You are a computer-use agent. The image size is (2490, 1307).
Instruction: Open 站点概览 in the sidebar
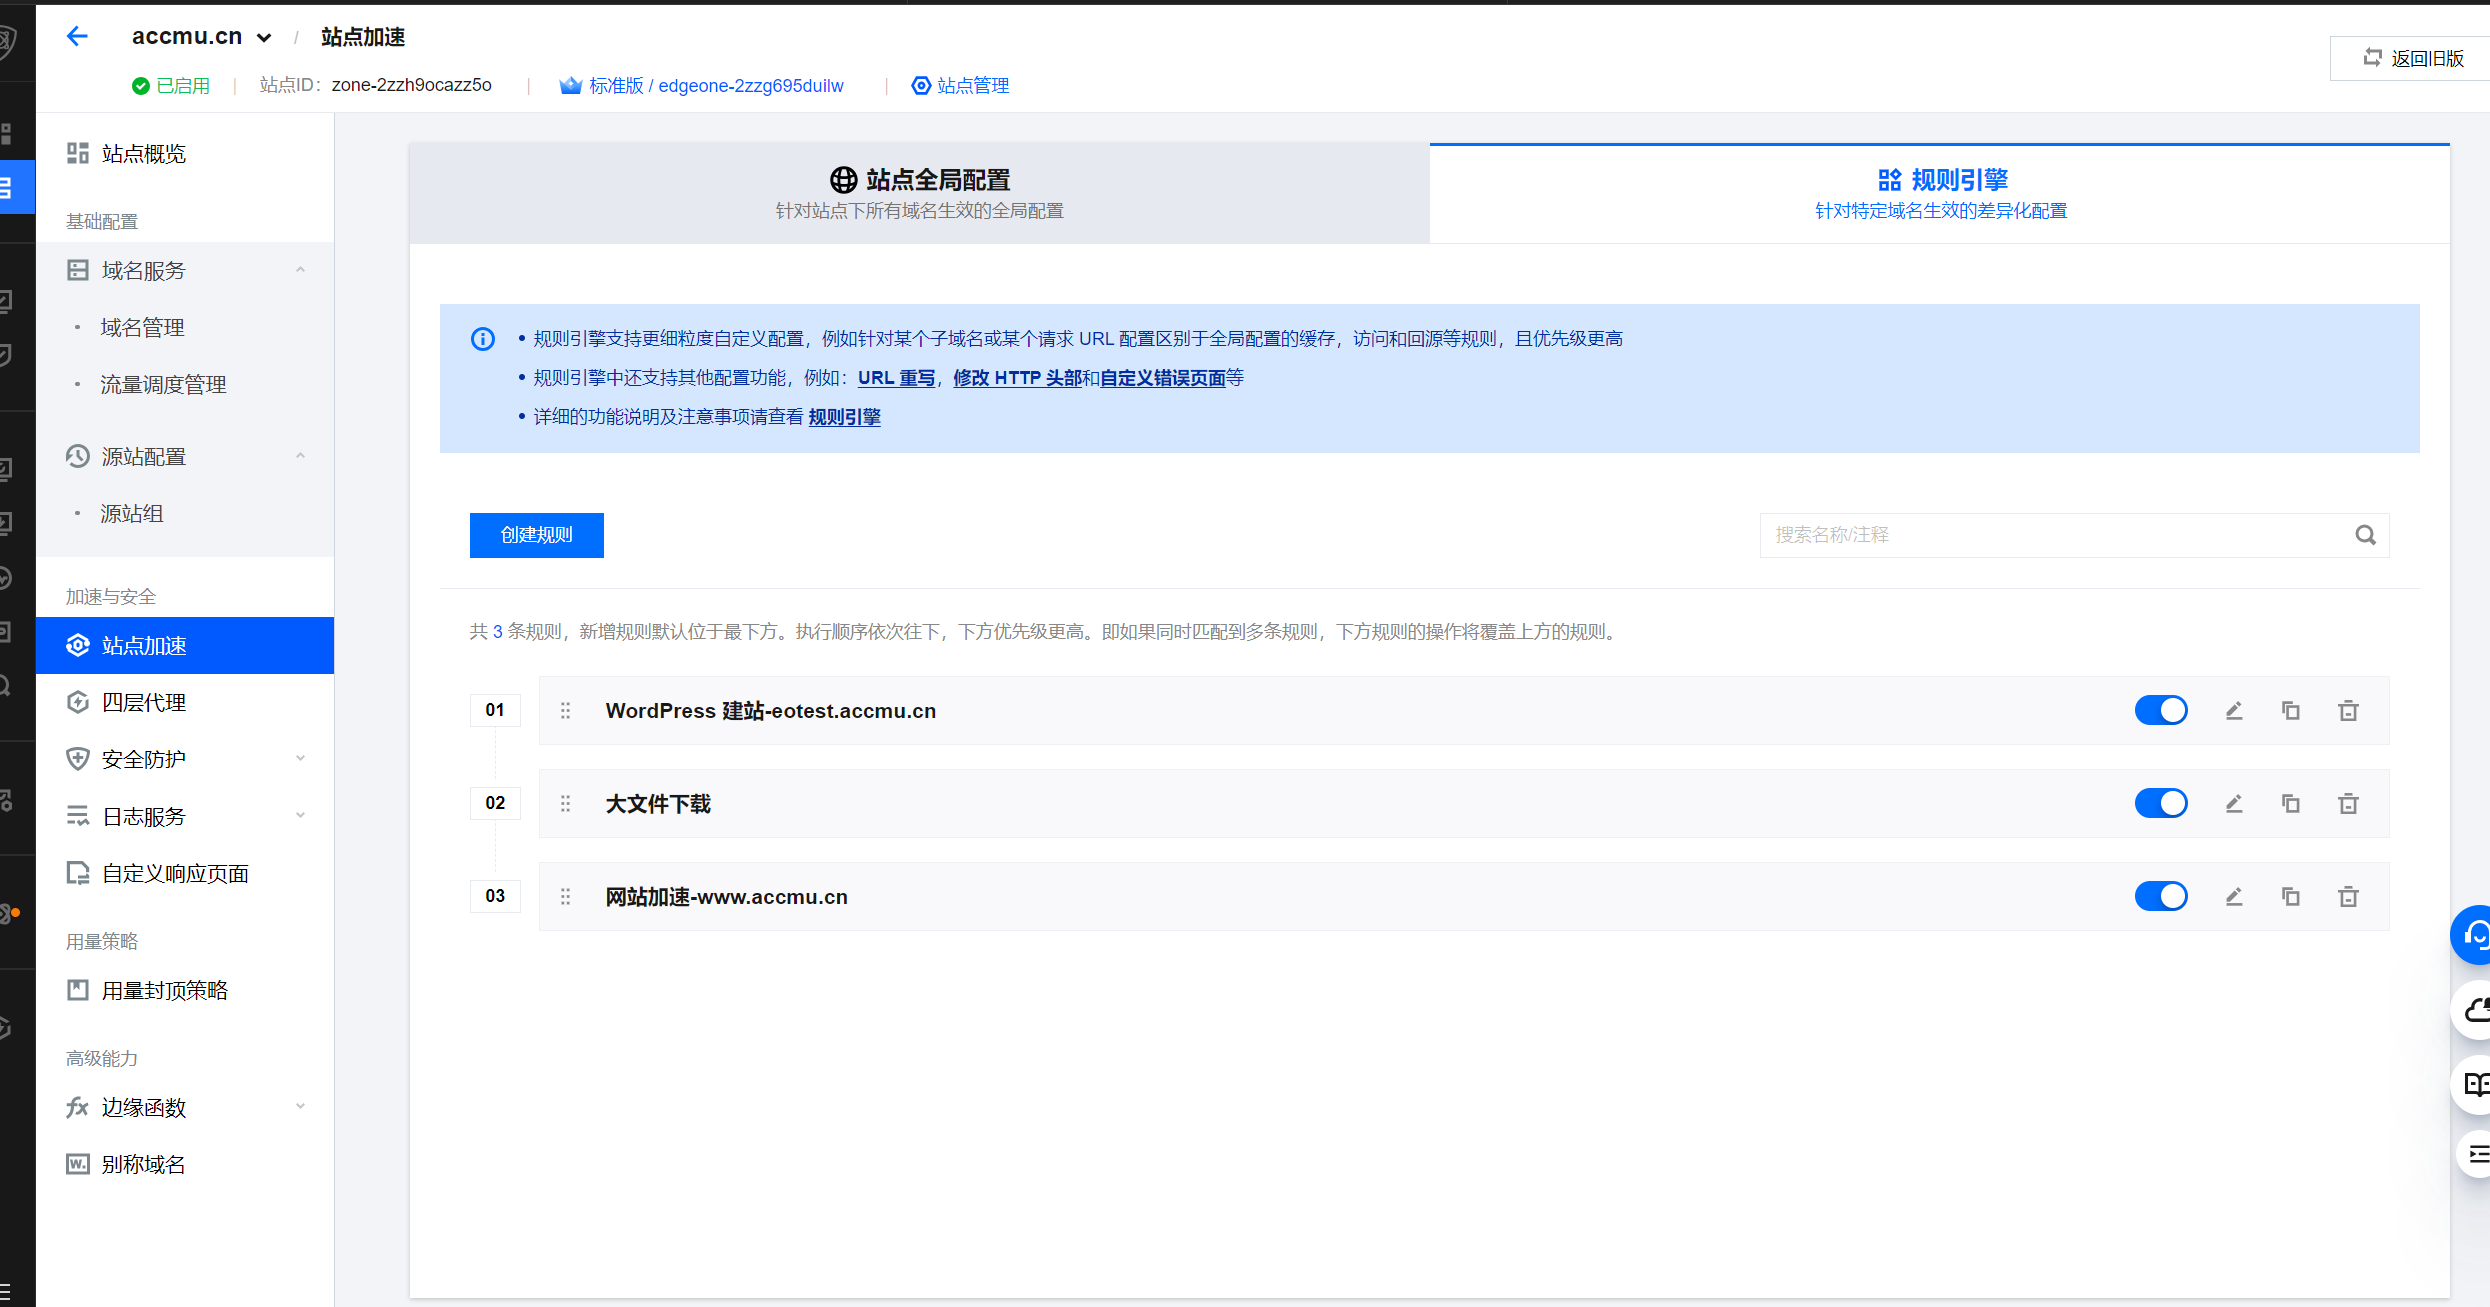[x=185, y=154]
